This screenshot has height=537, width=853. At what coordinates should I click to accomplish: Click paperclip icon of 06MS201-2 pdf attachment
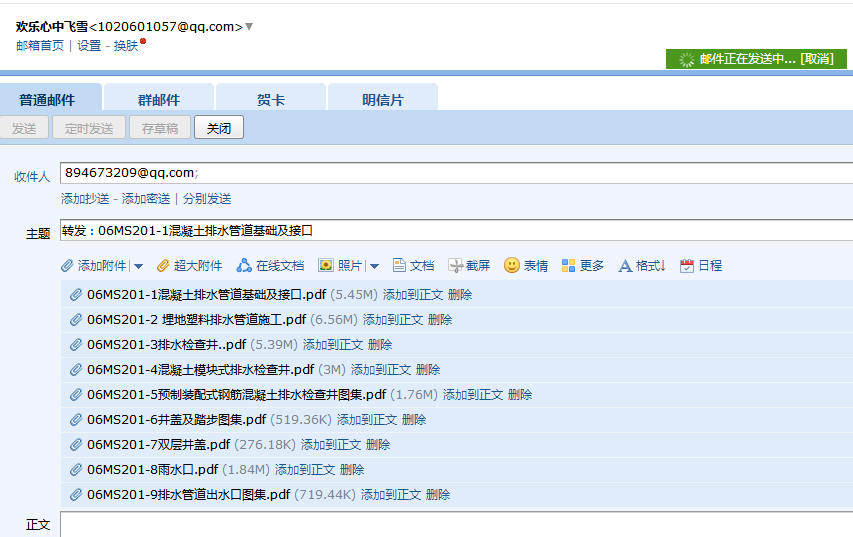point(76,320)
